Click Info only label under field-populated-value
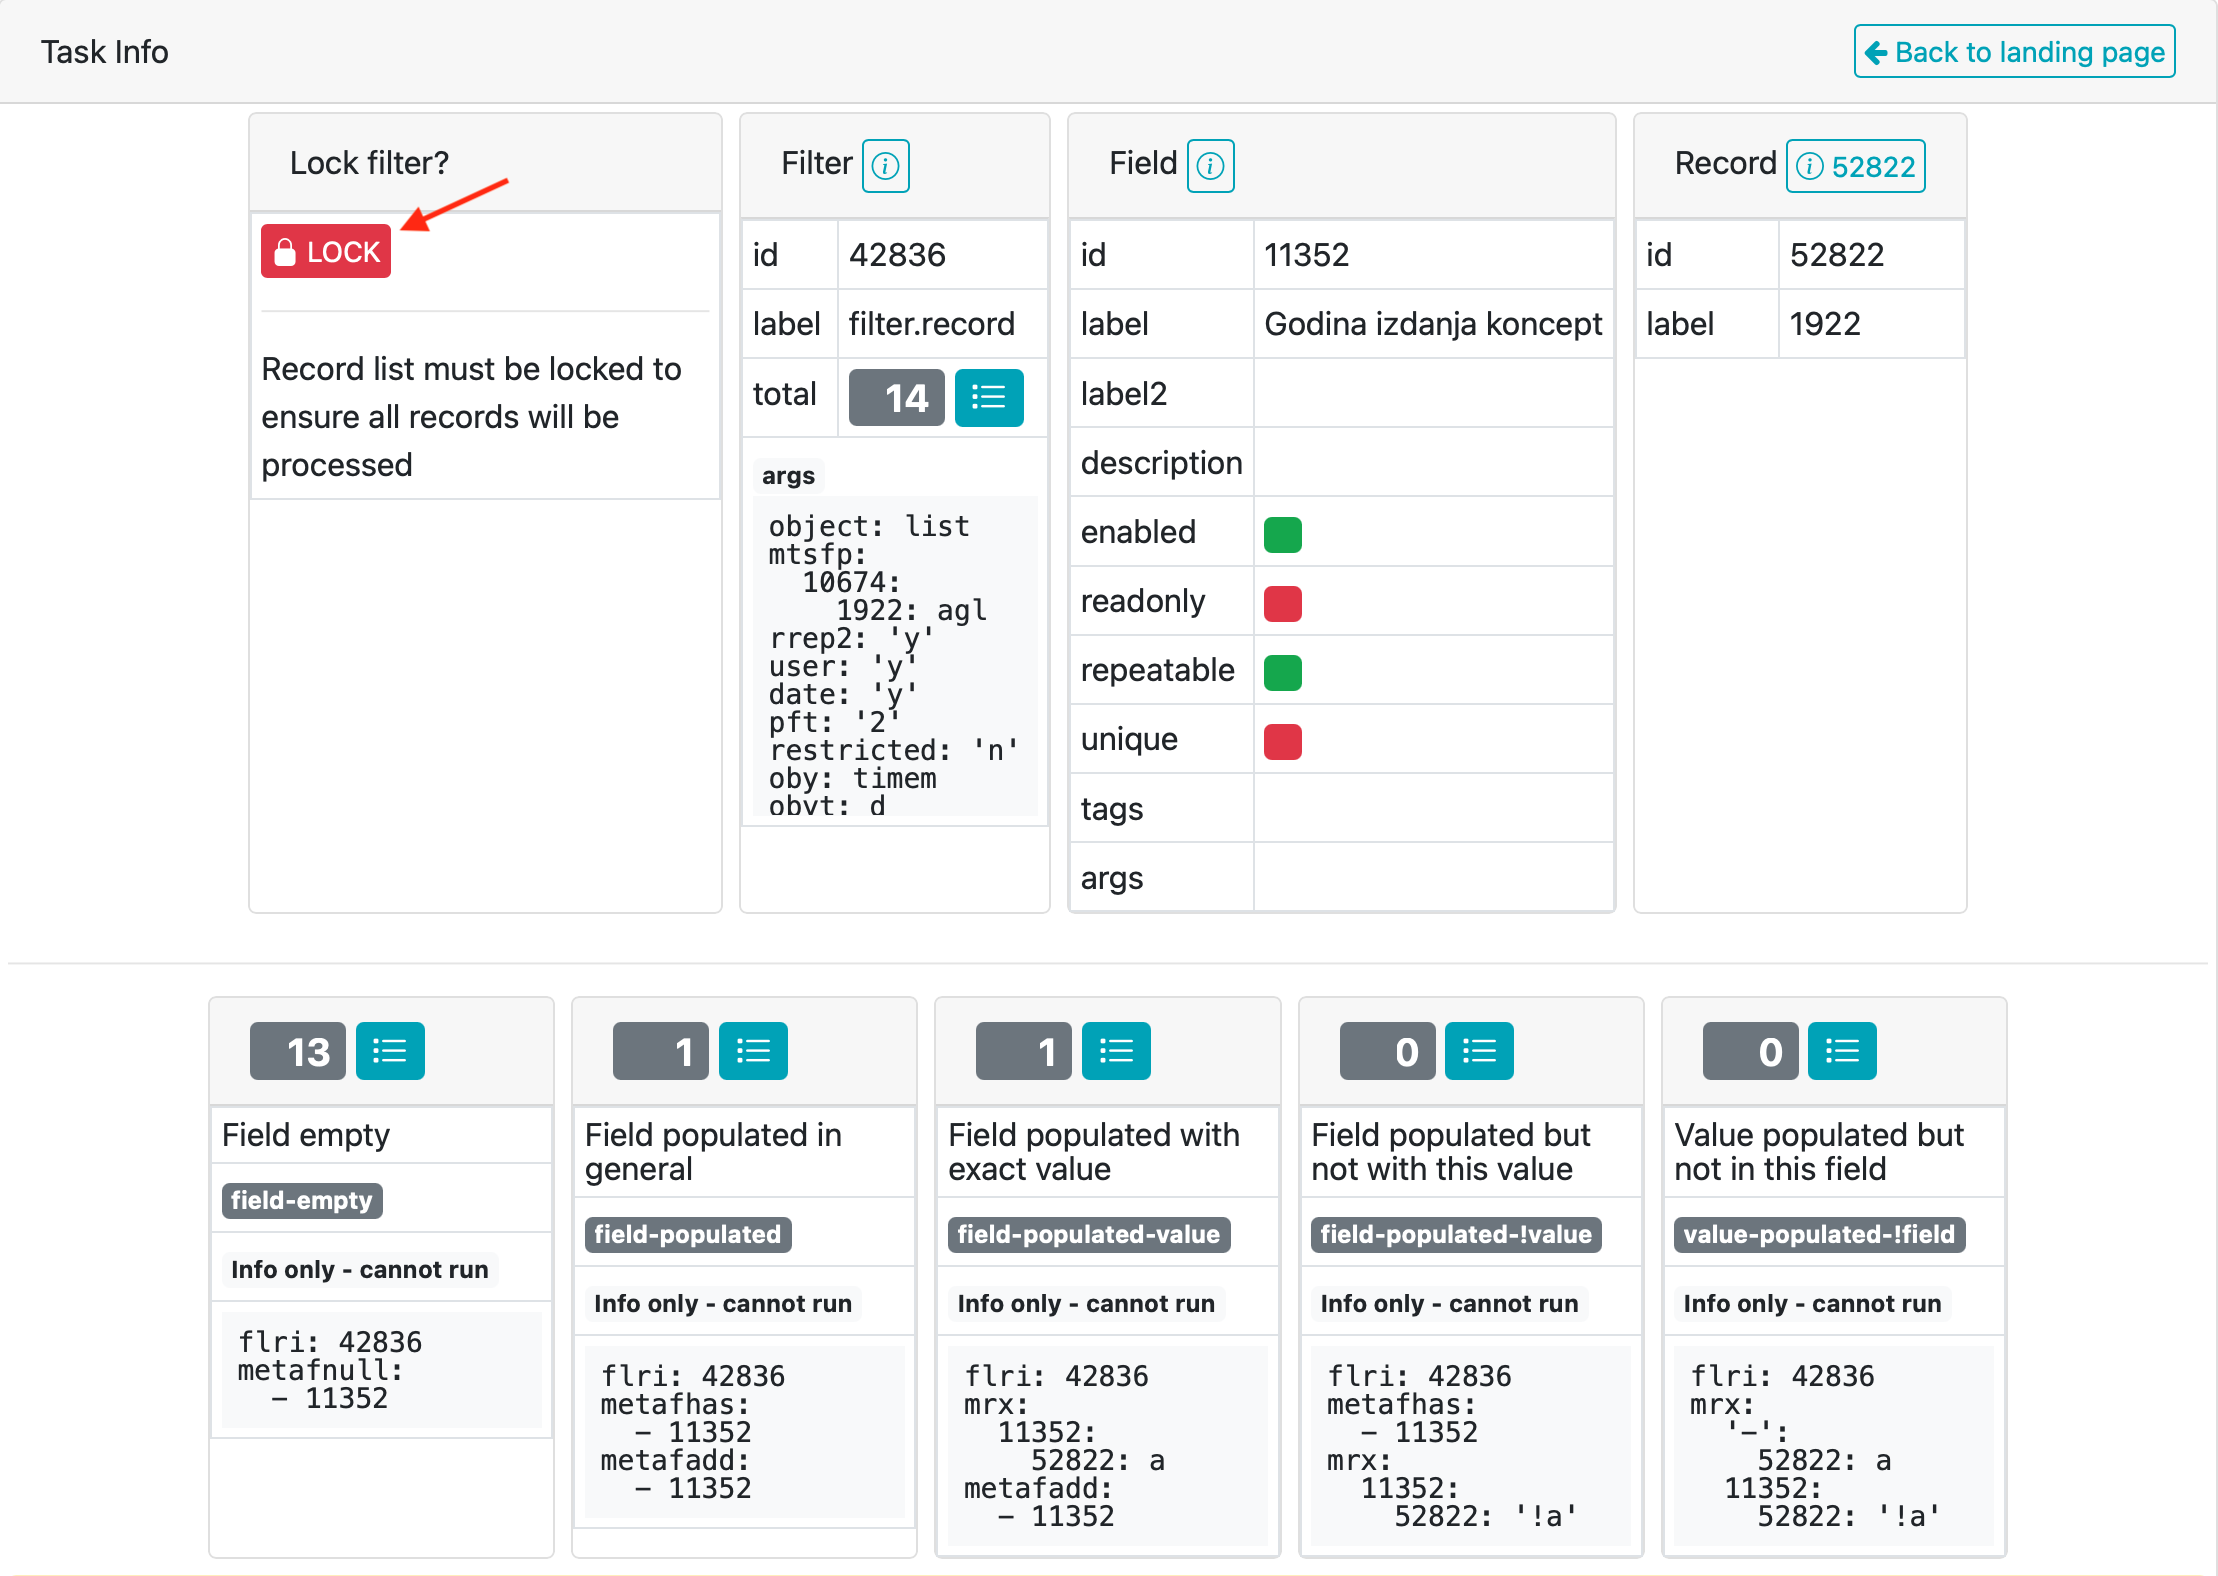The image size is (2218, 1576). (1086, 1303)
